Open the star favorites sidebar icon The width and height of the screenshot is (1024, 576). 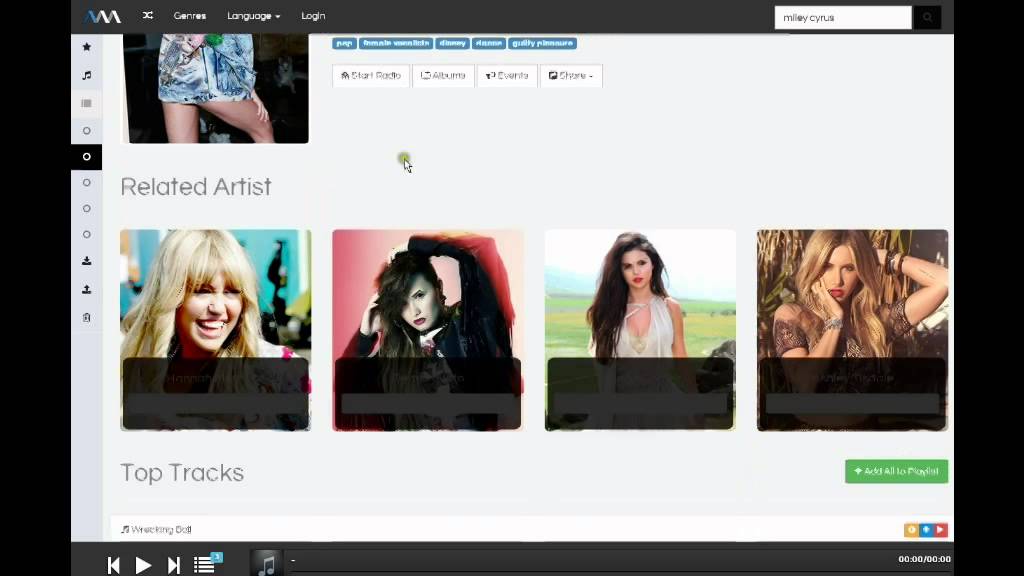86,47
